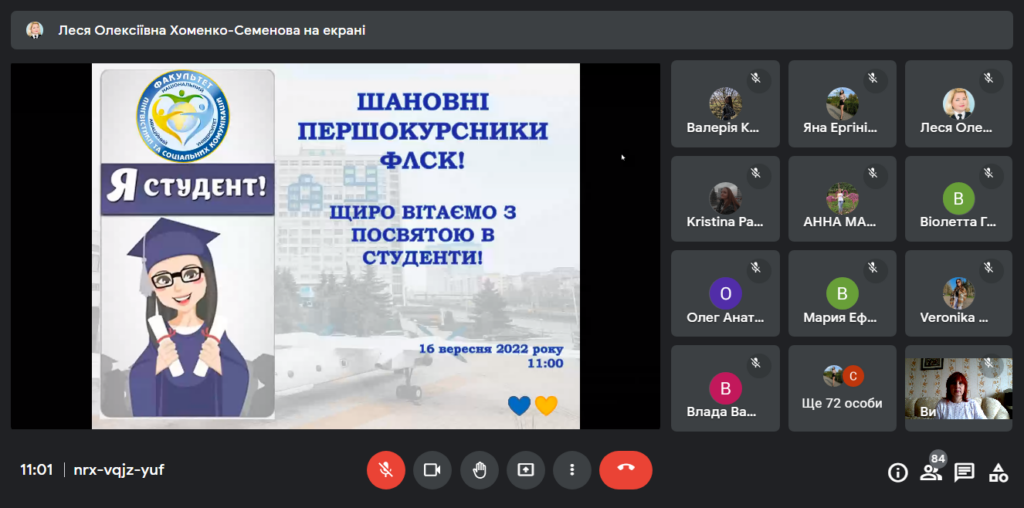This screenshot has width=1024, height=508.
Task: Open the three-dot more options menu
Action: point(572,470)
